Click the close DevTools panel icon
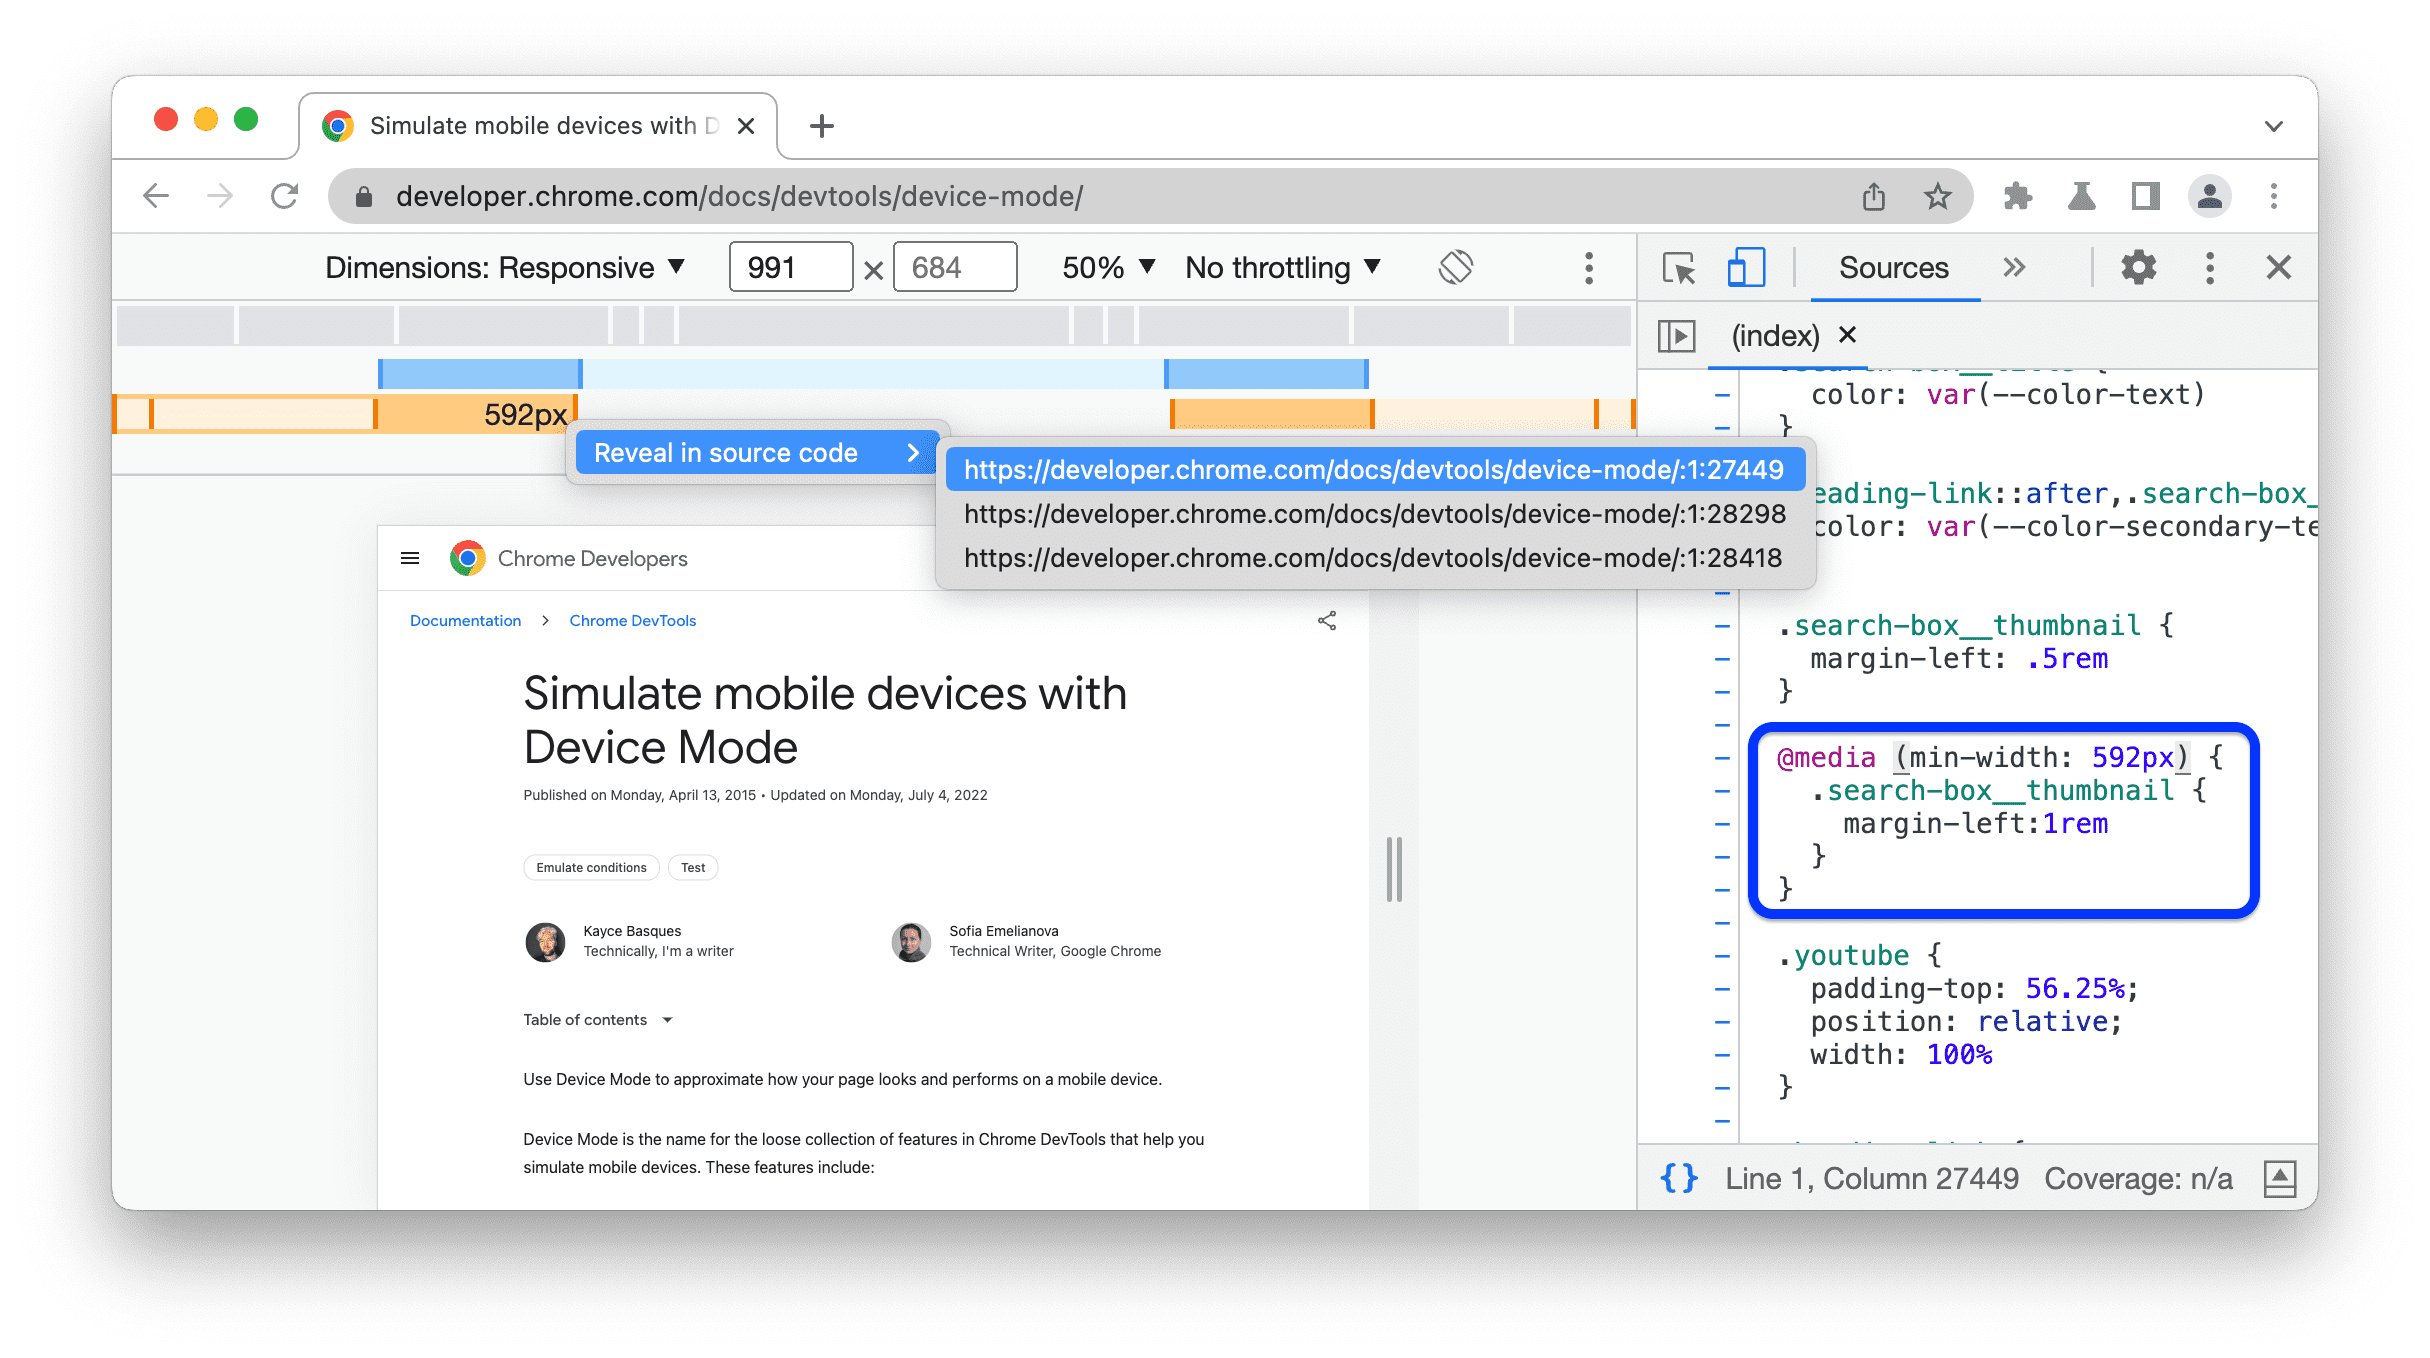The image size is (2430, 1358). pyautogui.click(x=2278, y=267)
